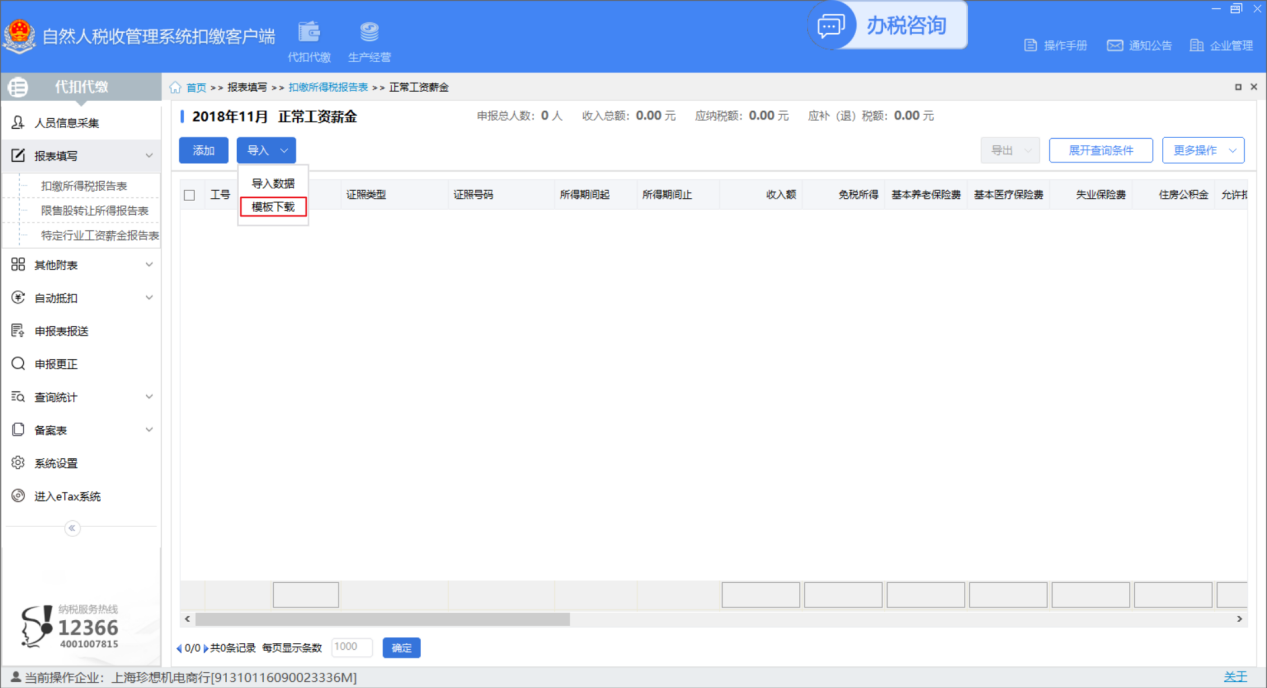The height and width of the screenshot is (688, 1267).
Task: Click 展开查询条件 button
Action: [1100, 150]
